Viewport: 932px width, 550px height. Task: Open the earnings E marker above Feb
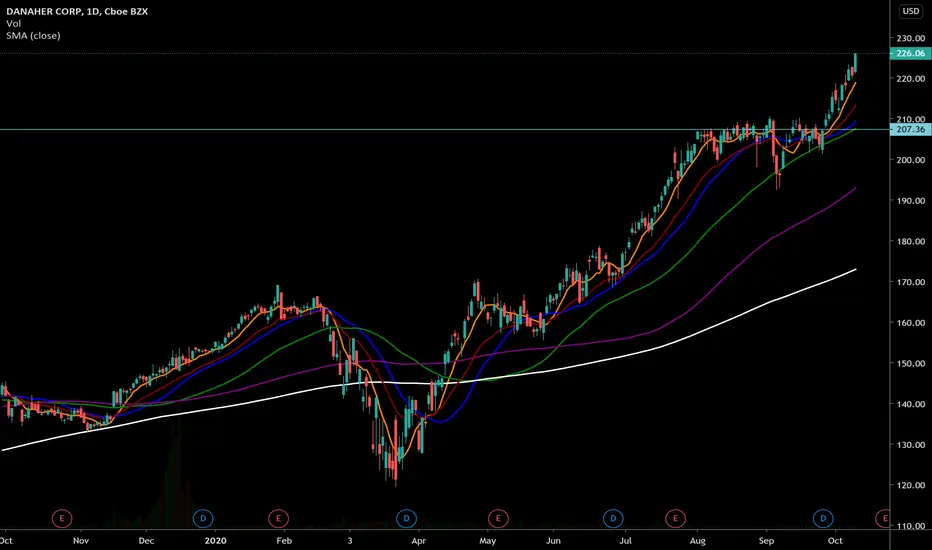(x=278, y=518)
